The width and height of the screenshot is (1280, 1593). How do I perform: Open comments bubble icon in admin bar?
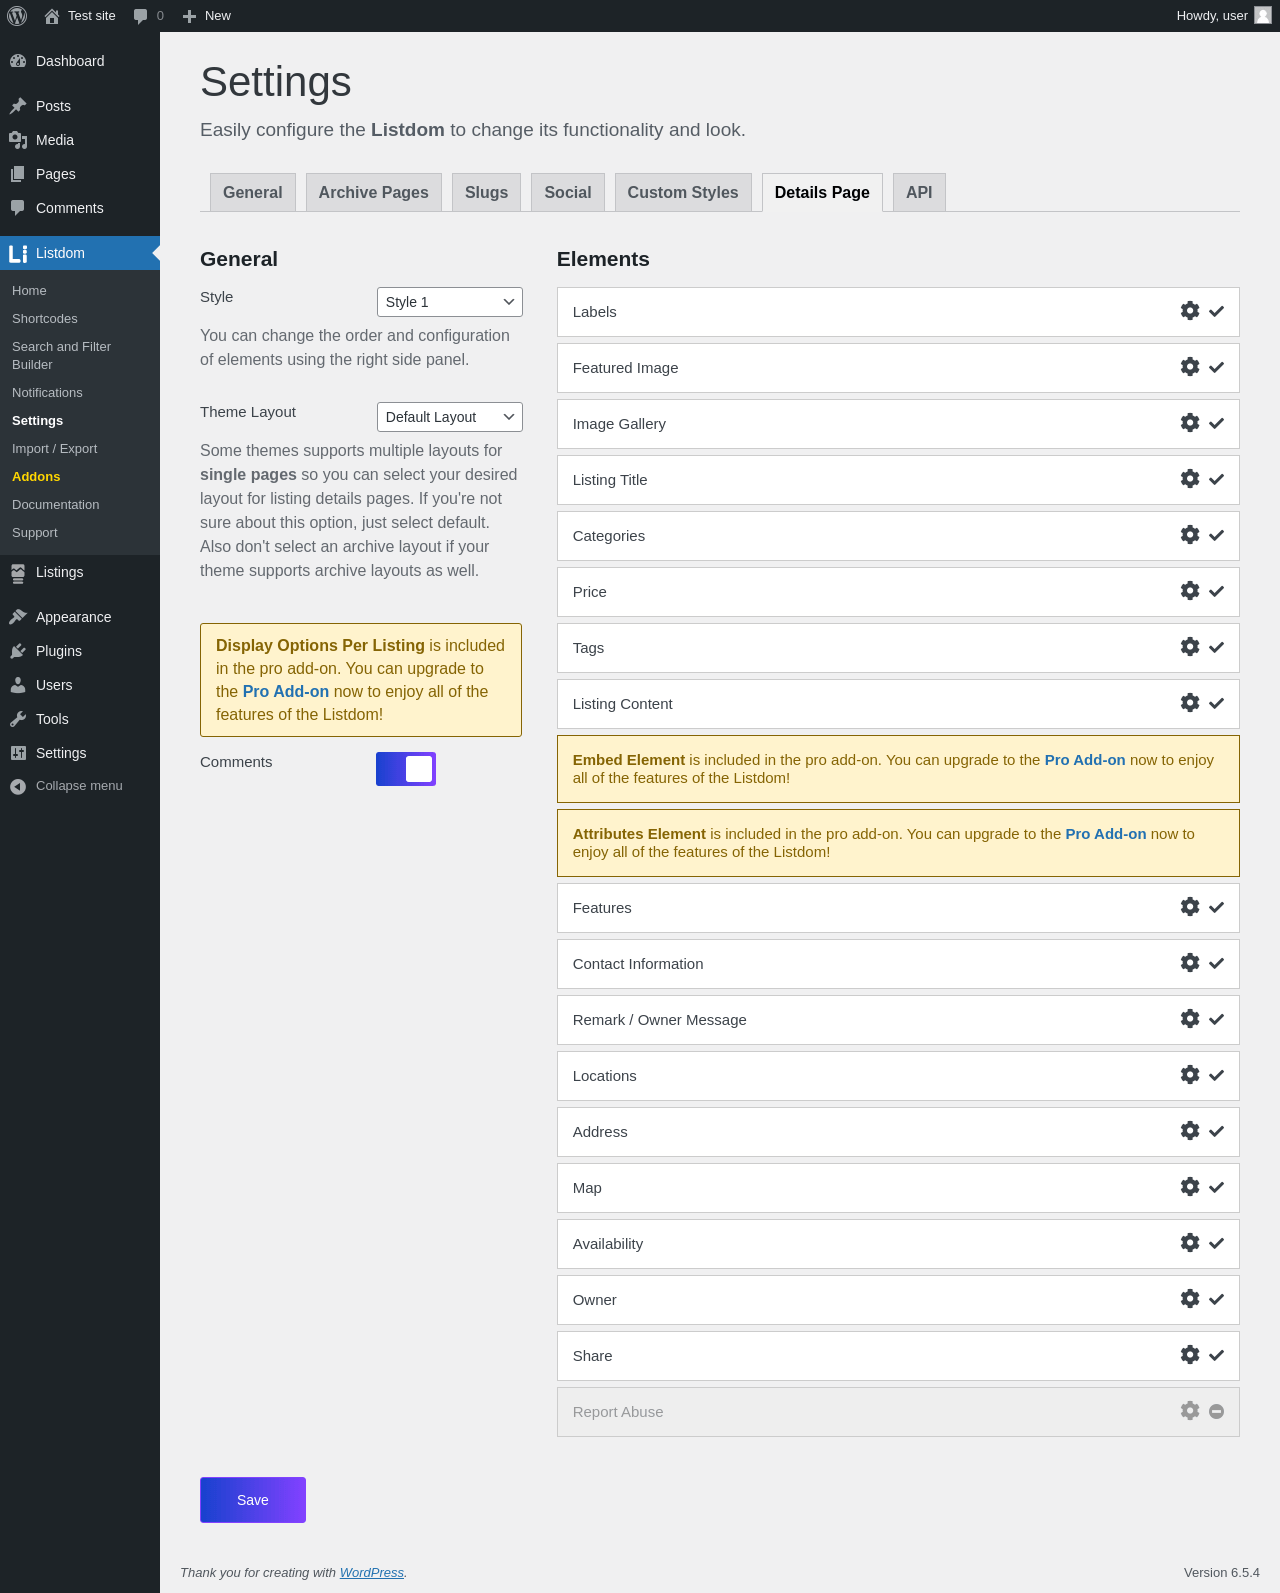coord(141,16)
